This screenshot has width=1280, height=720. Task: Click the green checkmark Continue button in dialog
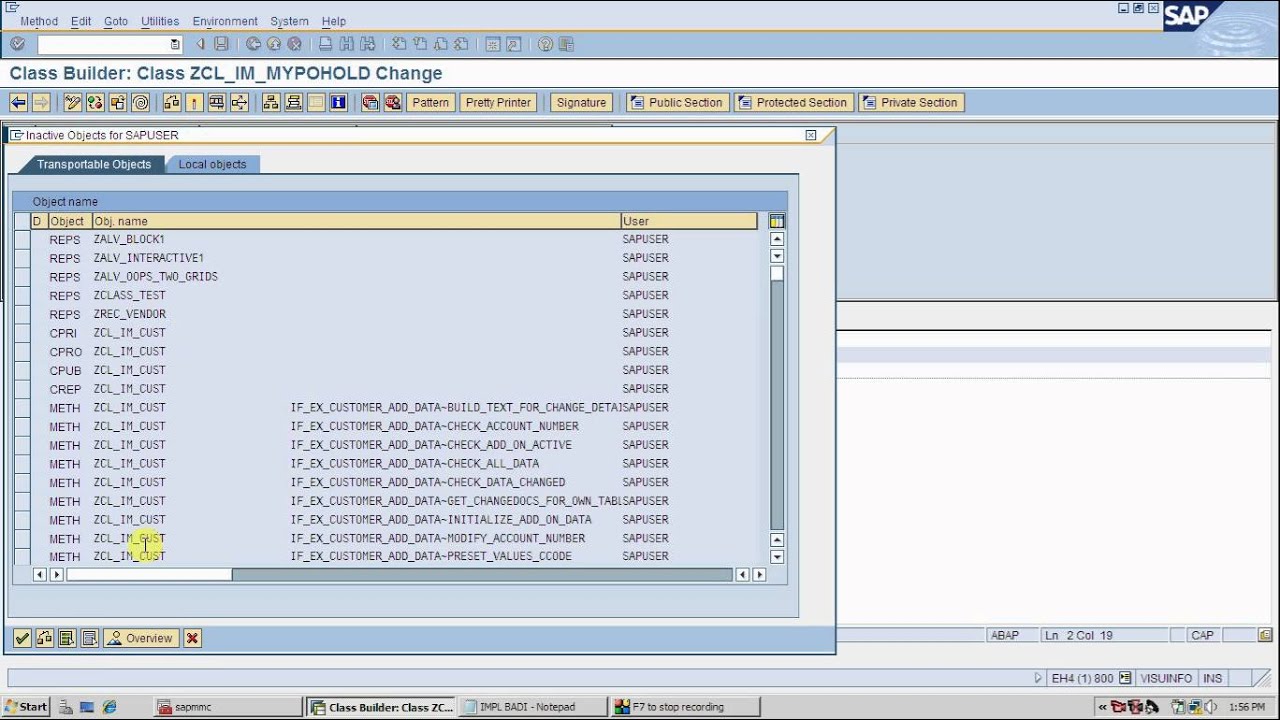tap(22, 638)
